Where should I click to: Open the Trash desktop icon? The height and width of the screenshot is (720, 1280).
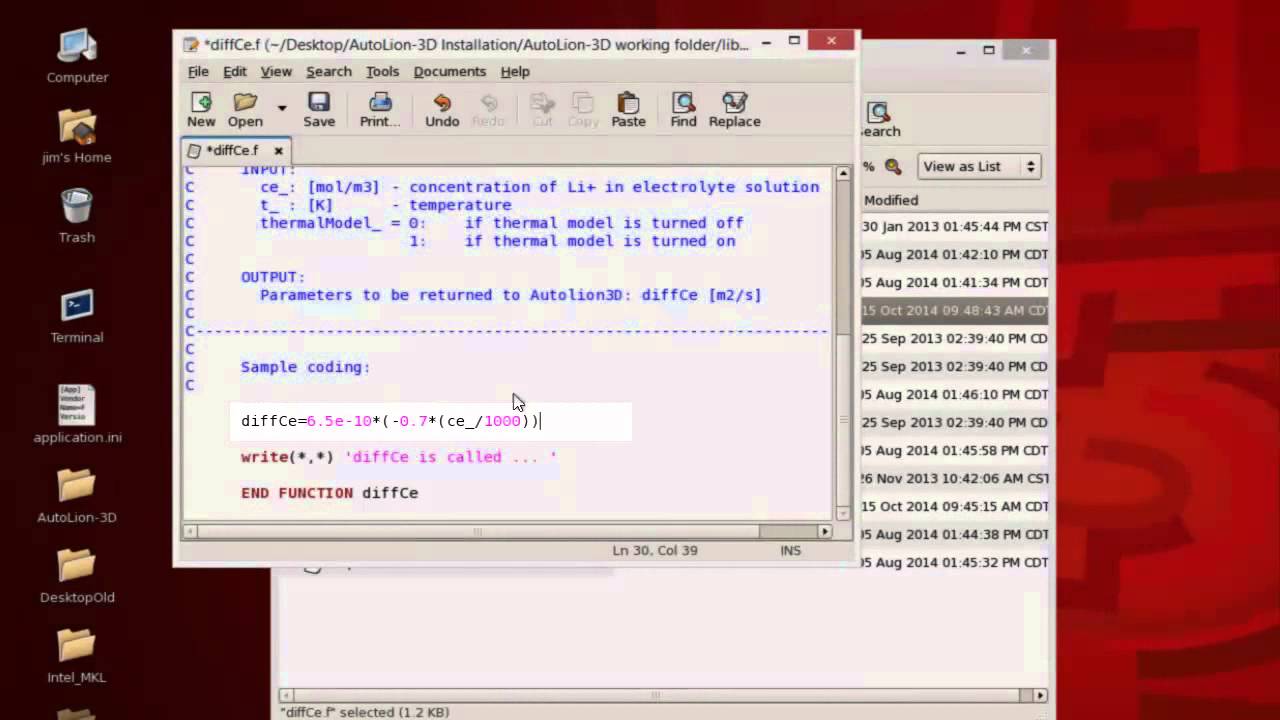77,217
